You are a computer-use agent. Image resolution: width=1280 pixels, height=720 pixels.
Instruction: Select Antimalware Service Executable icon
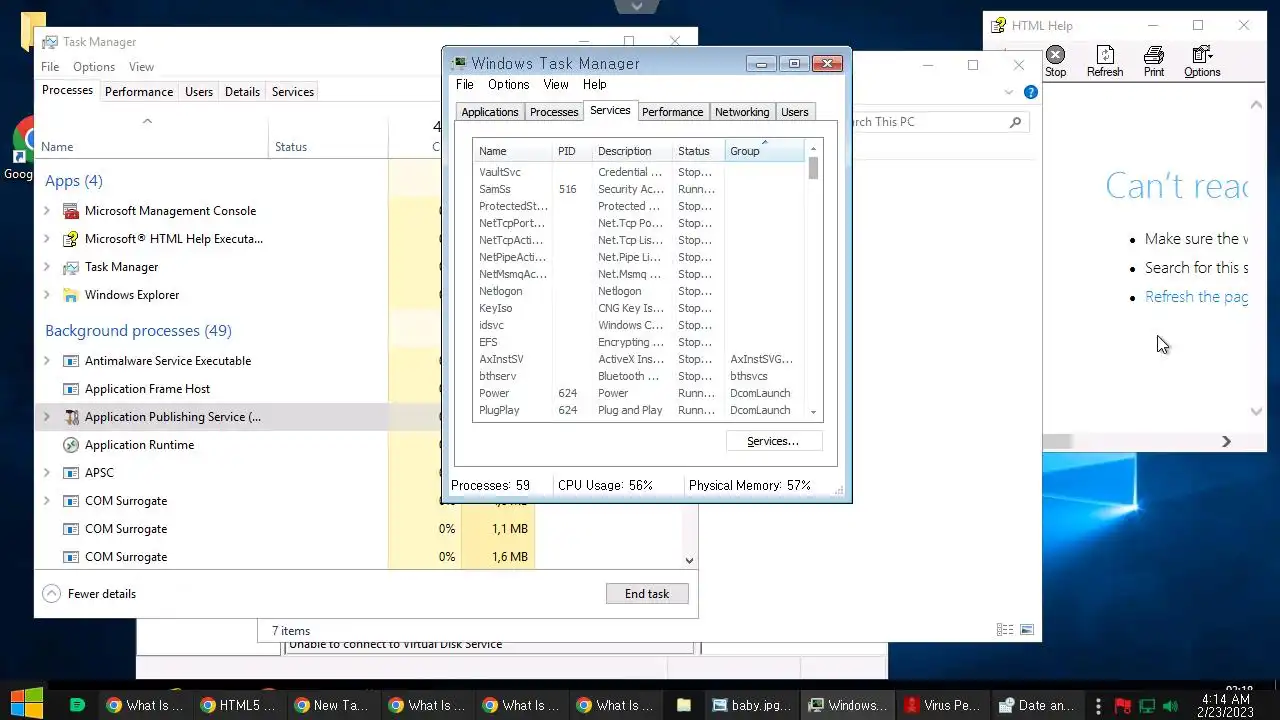(71, 361)
